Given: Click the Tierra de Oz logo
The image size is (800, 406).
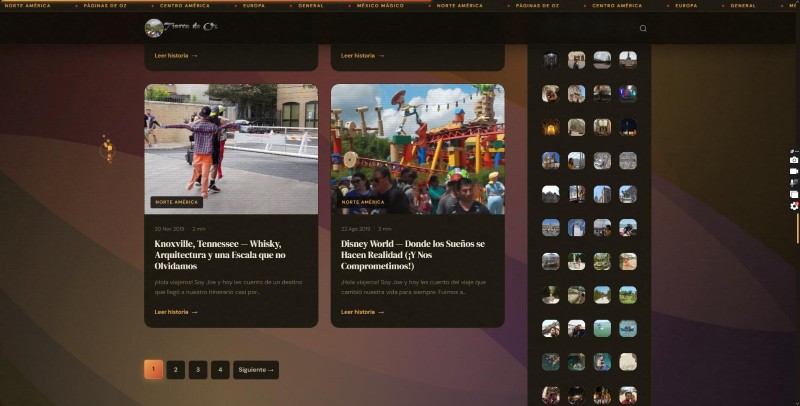Looking at the screenshot, I should [x=181, y=28].
